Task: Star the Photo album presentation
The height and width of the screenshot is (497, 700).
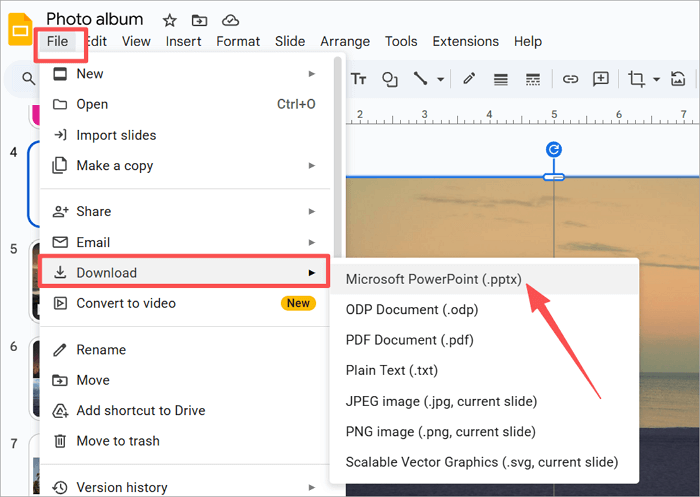Action: pyautogui.click(x=169, y=20)
